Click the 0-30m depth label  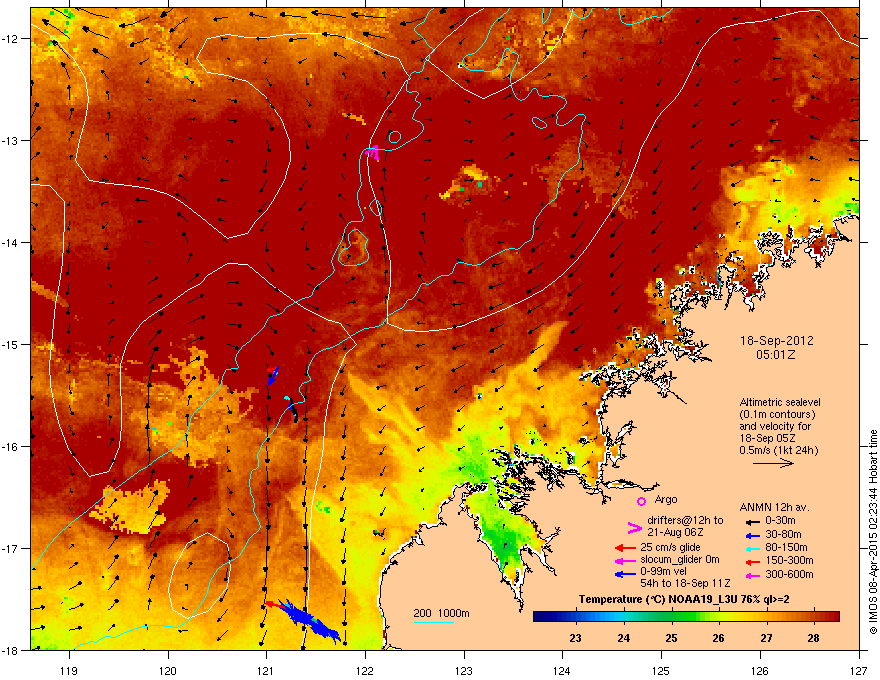pos(780,521)
